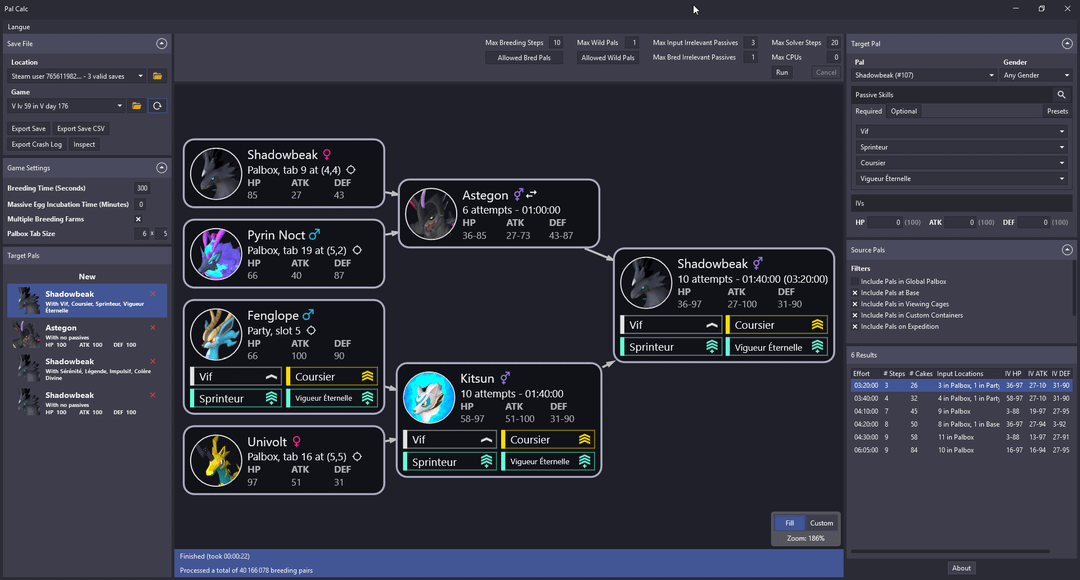
Task: Click the reload save game icon
Action: point(157,106)
